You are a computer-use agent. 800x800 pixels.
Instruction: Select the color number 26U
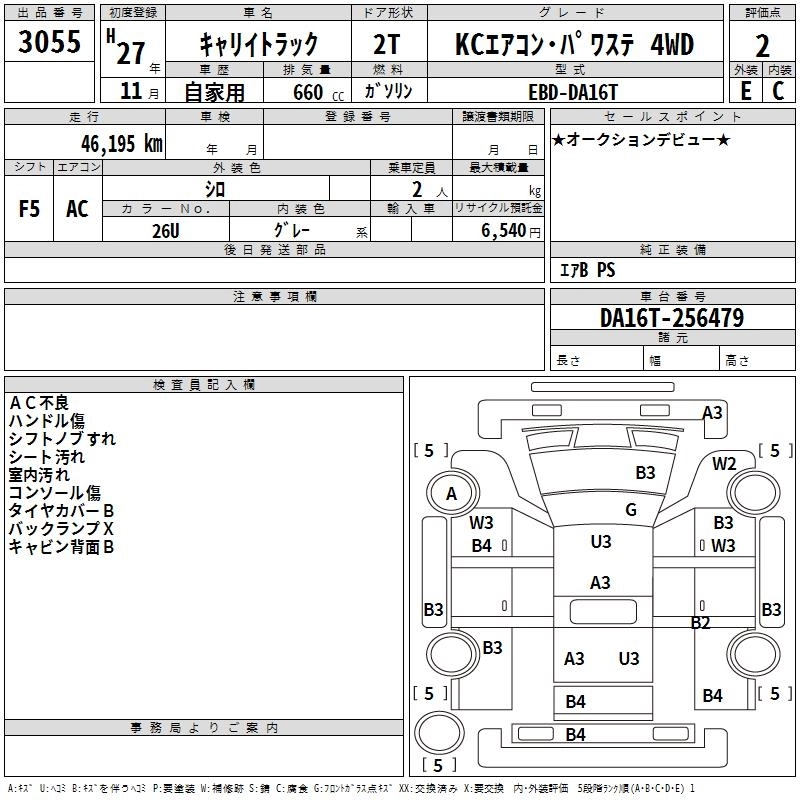click(x=166, y=229)
